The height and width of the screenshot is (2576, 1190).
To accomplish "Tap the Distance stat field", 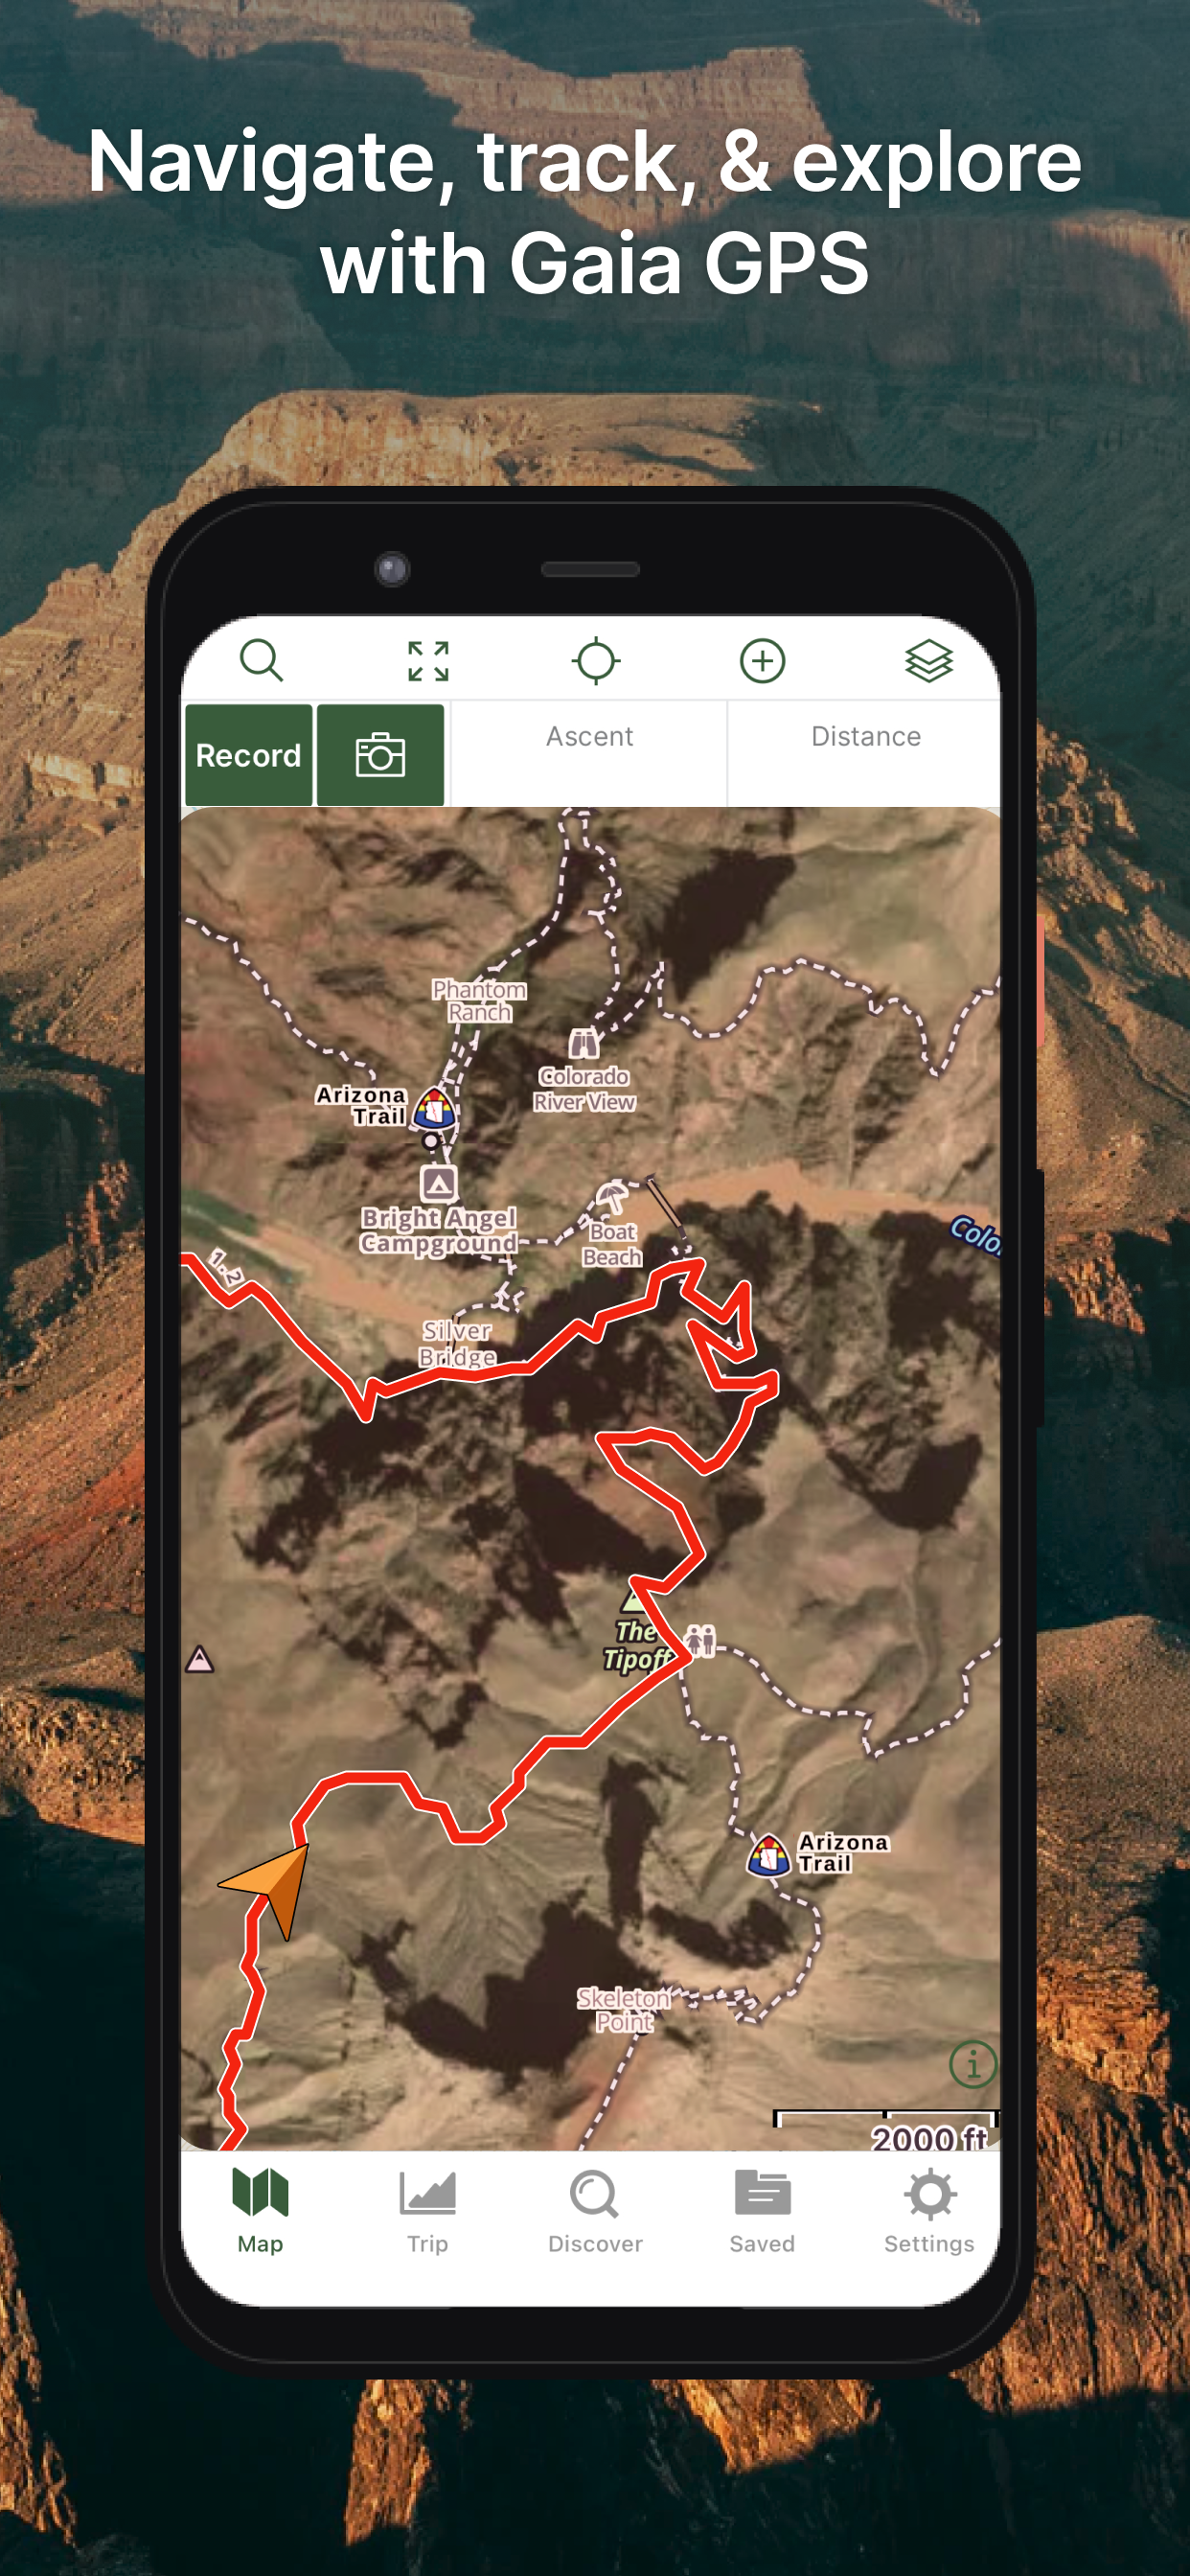I will point(865,754).
